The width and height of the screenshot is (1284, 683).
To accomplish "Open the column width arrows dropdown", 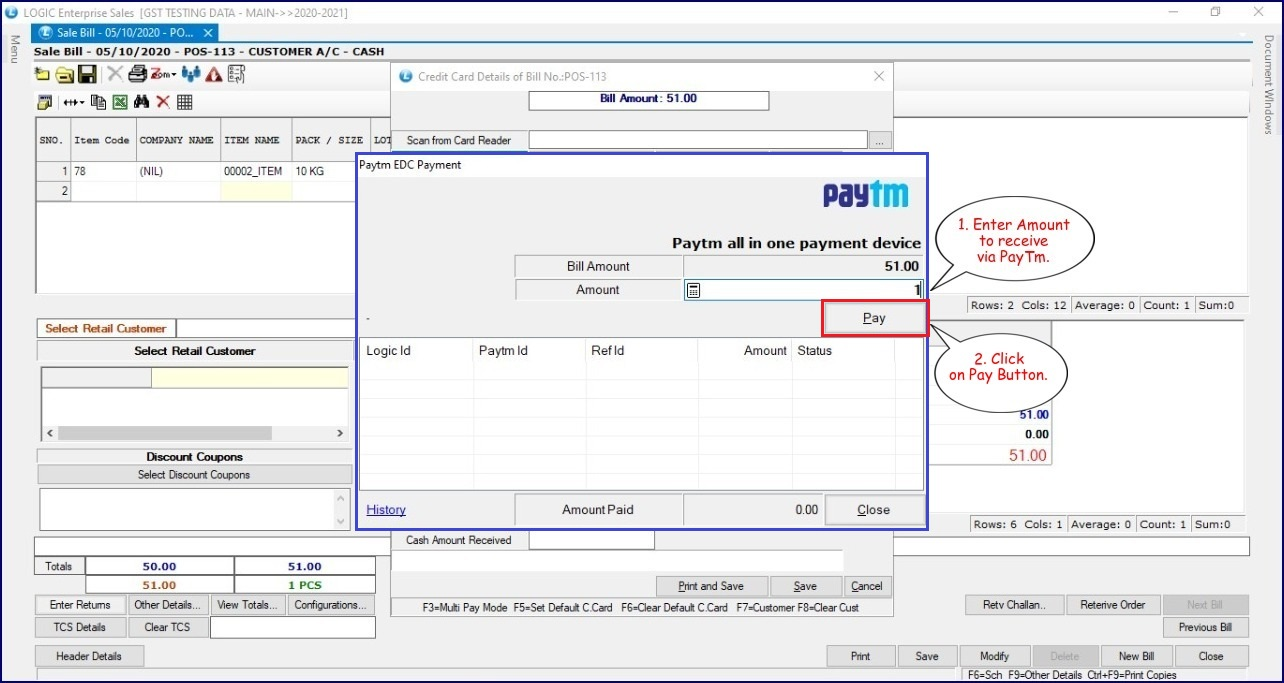I will (74, 102).
